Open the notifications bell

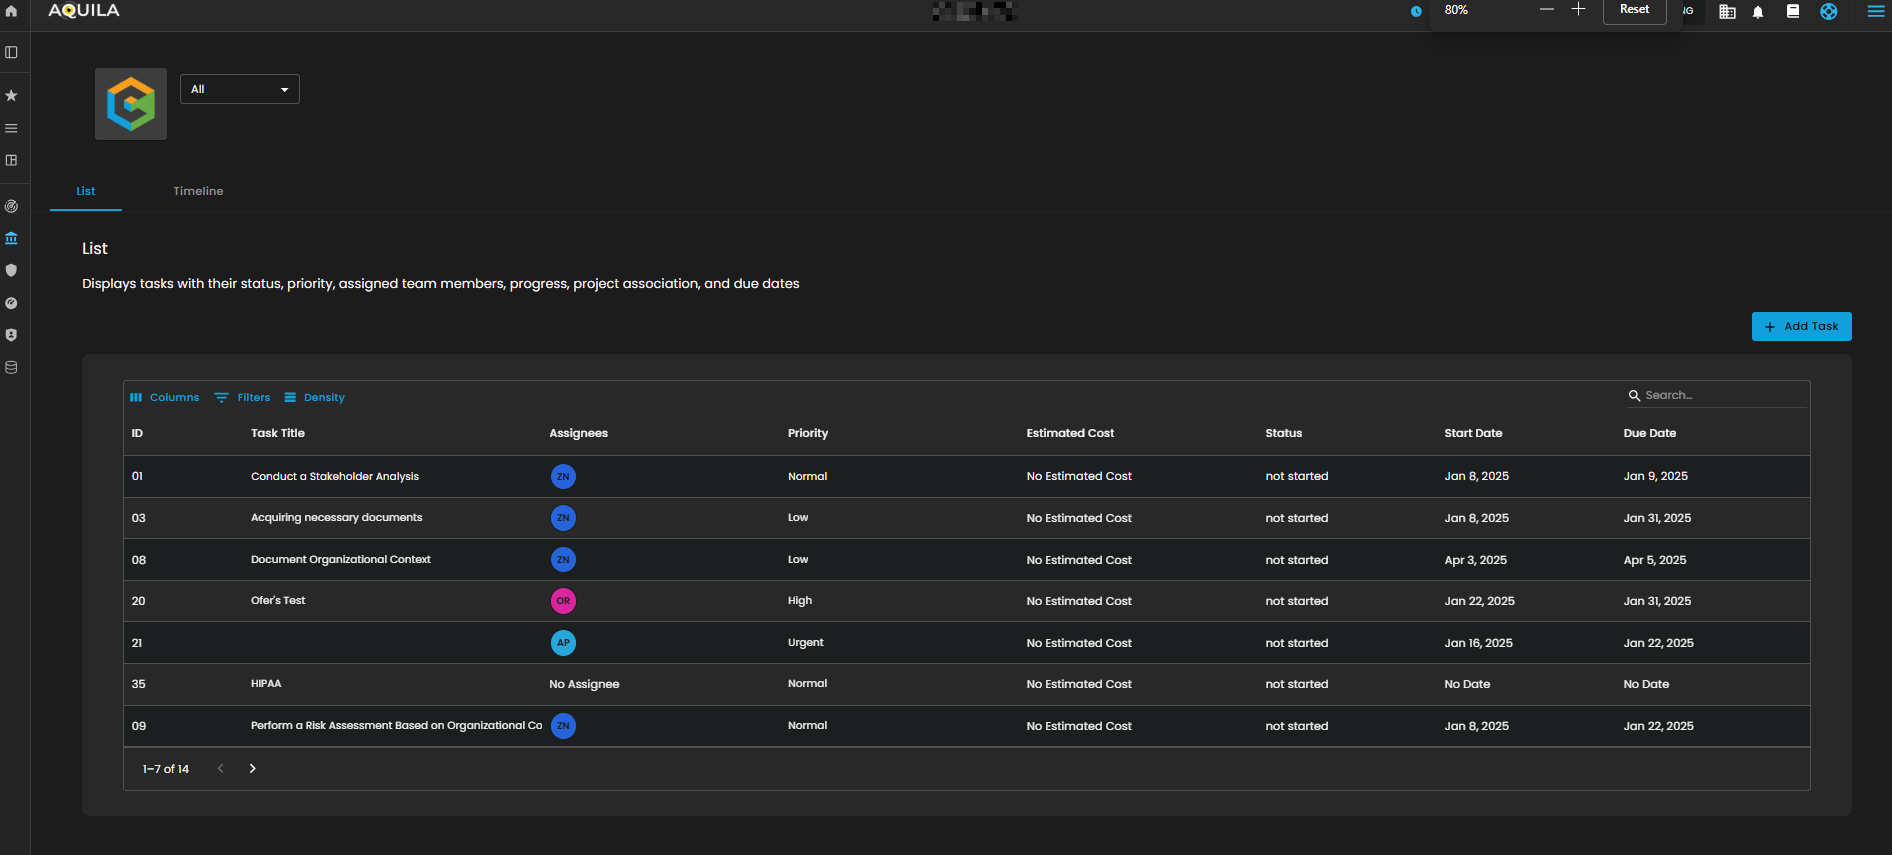[1758, 12]
